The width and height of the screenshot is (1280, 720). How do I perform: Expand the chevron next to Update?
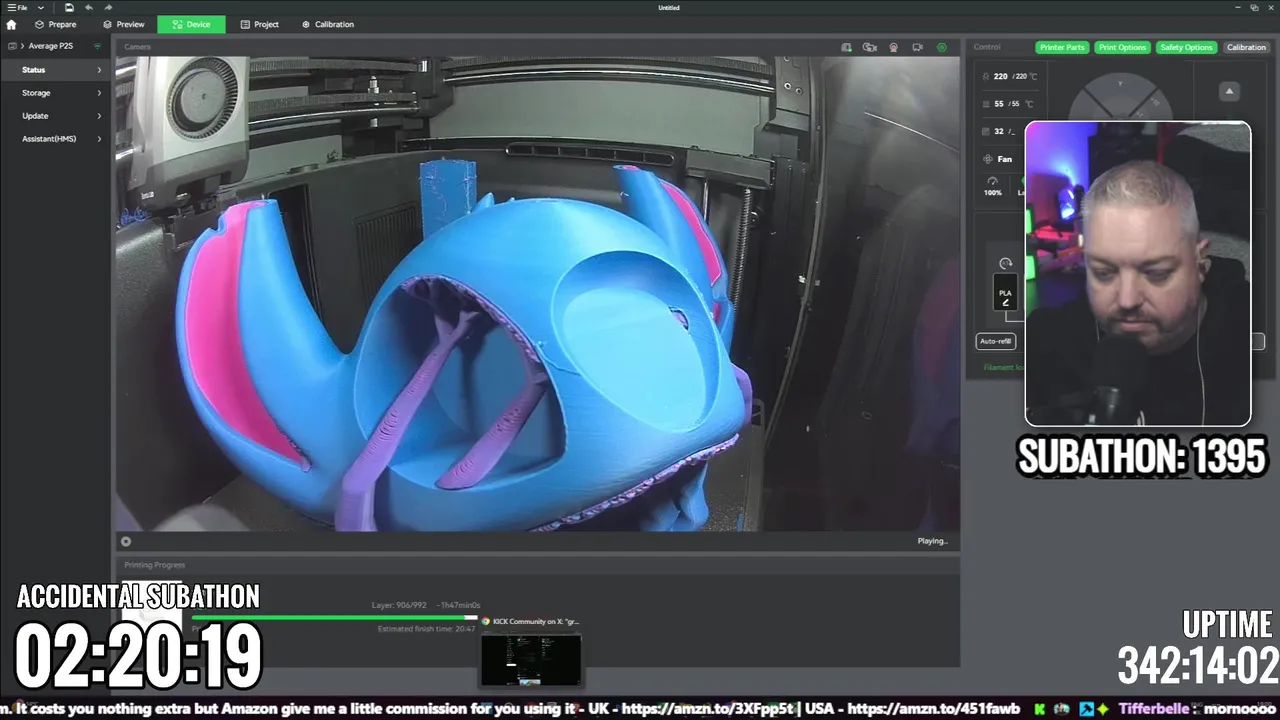[99, 116]
